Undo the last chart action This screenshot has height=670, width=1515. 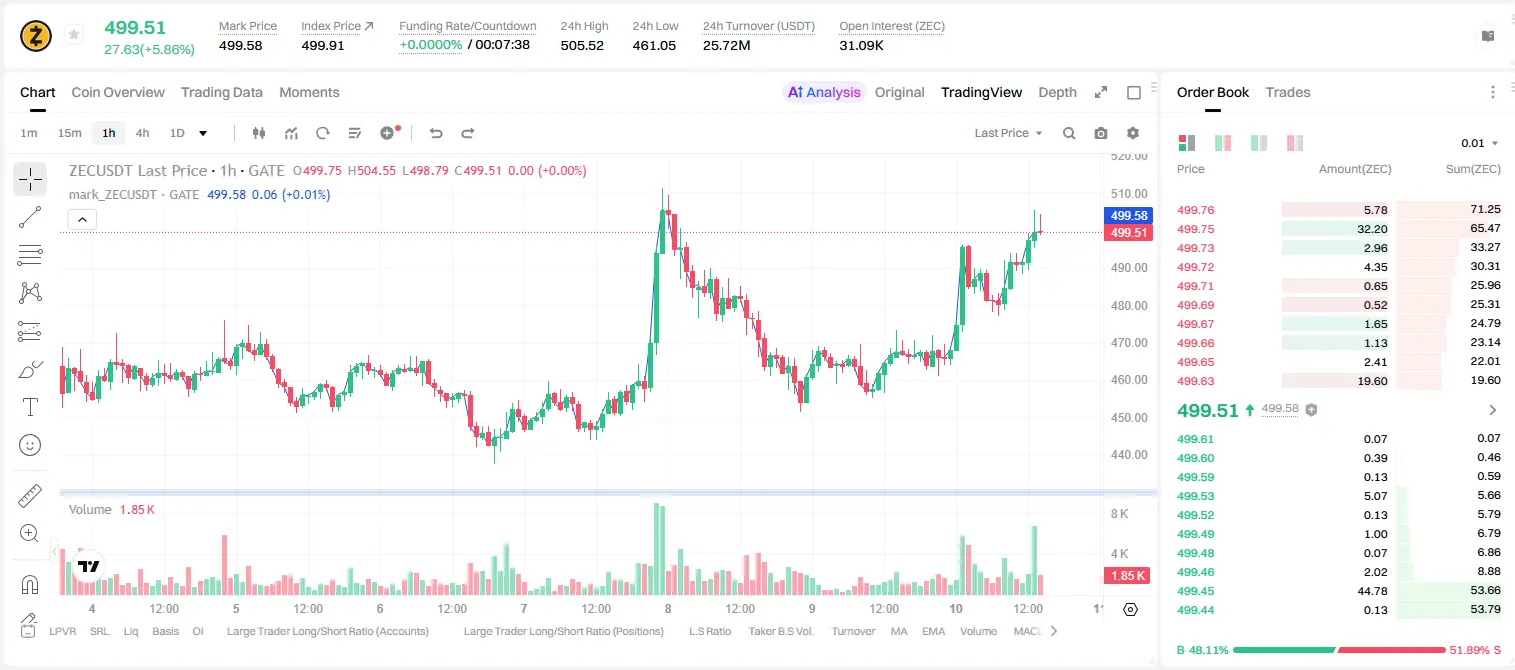[435, 133]
